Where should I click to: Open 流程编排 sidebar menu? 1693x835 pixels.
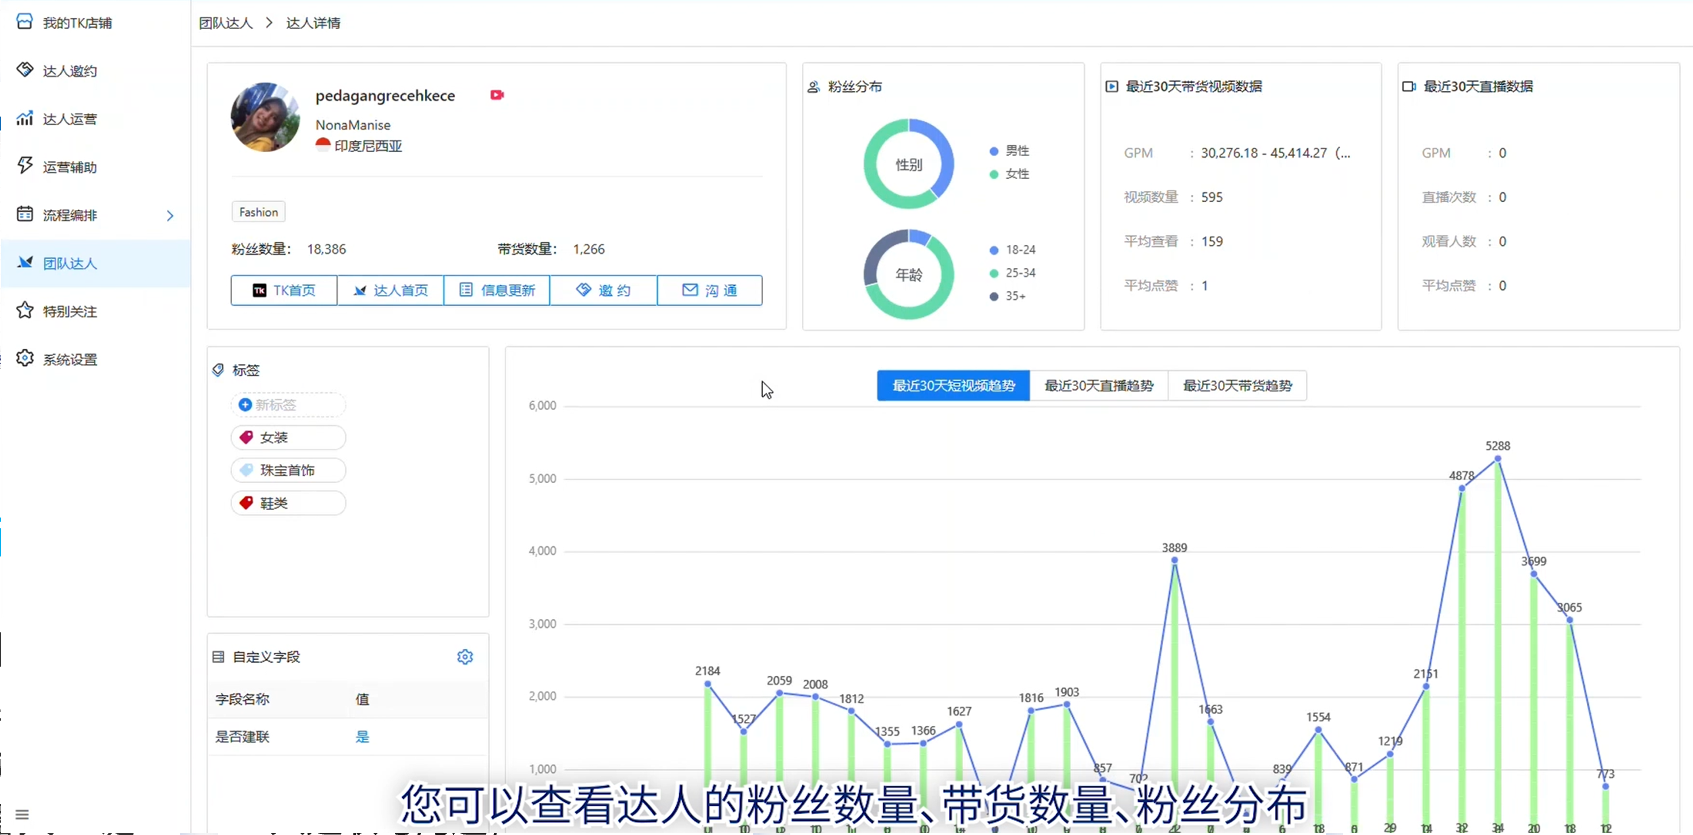click(x=95, y=214)
